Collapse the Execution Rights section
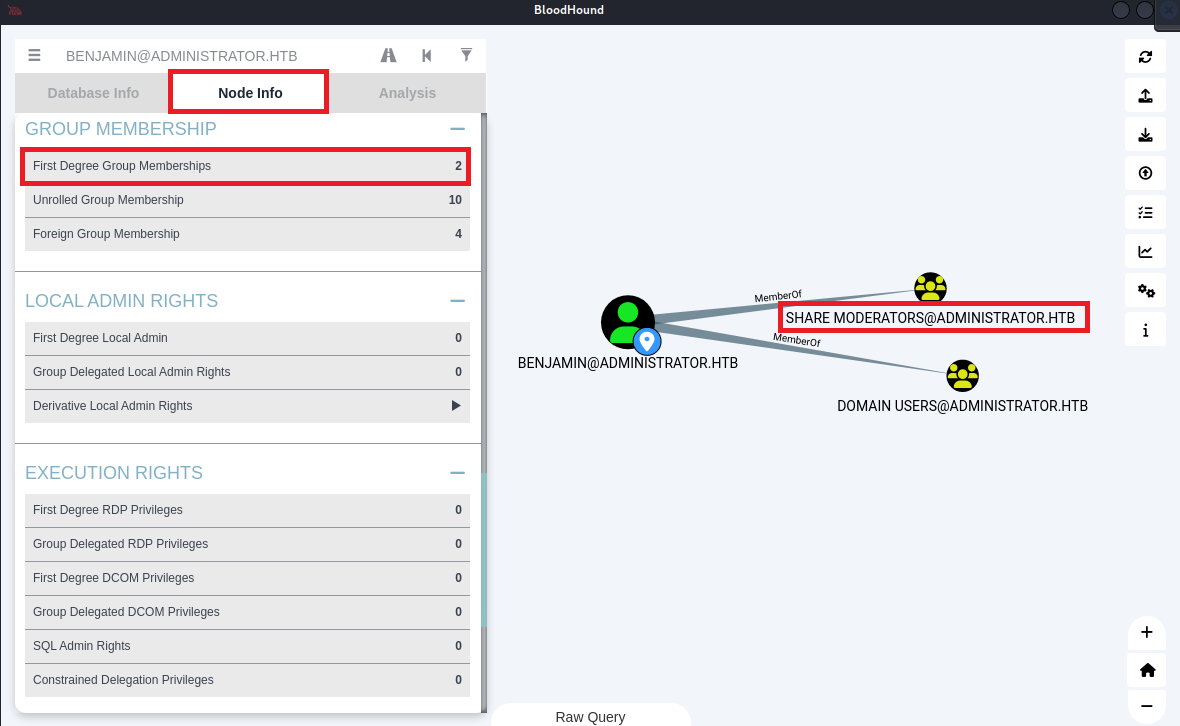1180x726 pixels. [x=457, y=473]
